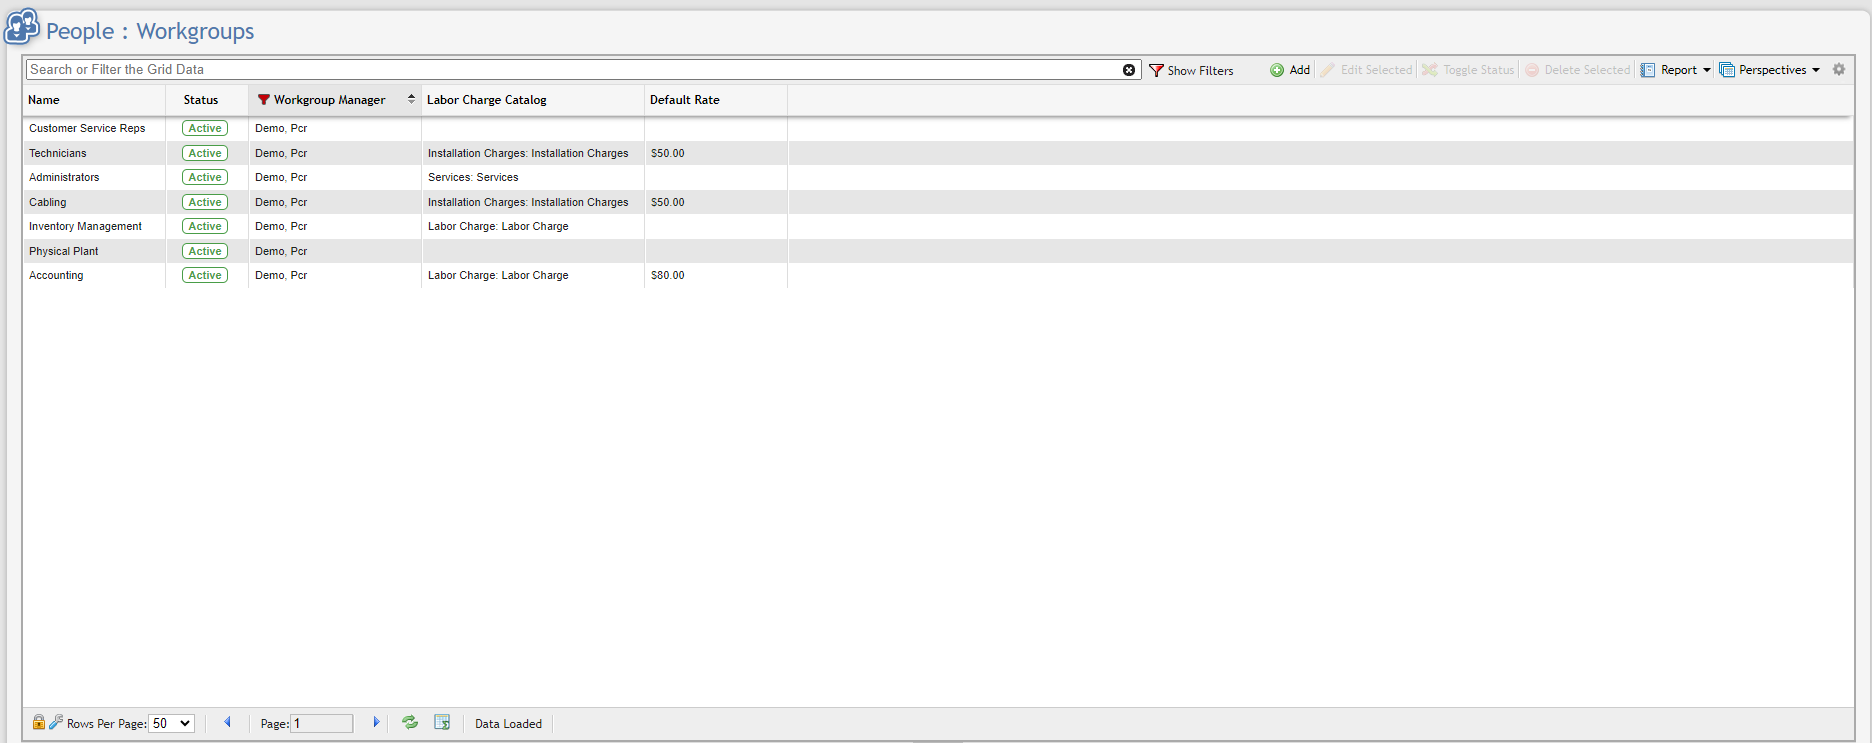Screen dimensions: 1872x743
Task: Click the People Workgroups module icon
Action: tap(22, 28)
